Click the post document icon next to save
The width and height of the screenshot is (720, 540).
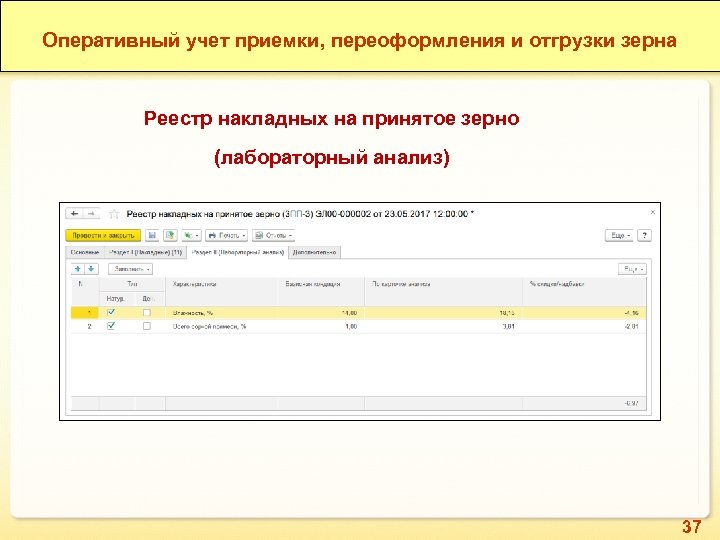(x=170, y=236)
